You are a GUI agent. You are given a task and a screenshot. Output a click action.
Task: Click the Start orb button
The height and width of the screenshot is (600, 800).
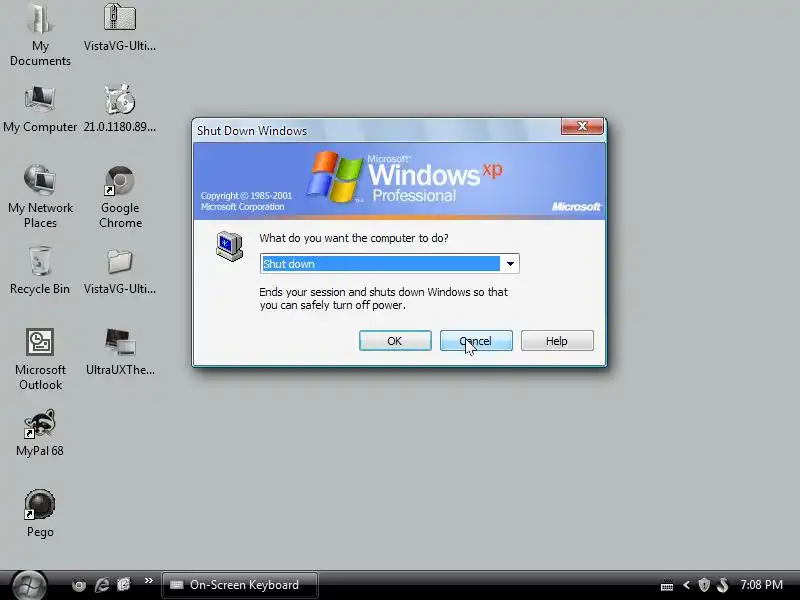pyautogui.click(x=29, y=585)
